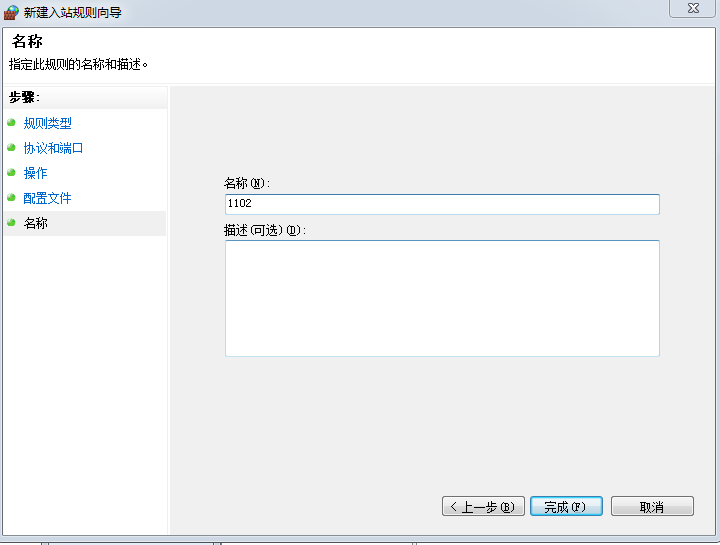Click the green bullet beside 规则类型
The image size is (720, 545).
click(11, 123)
